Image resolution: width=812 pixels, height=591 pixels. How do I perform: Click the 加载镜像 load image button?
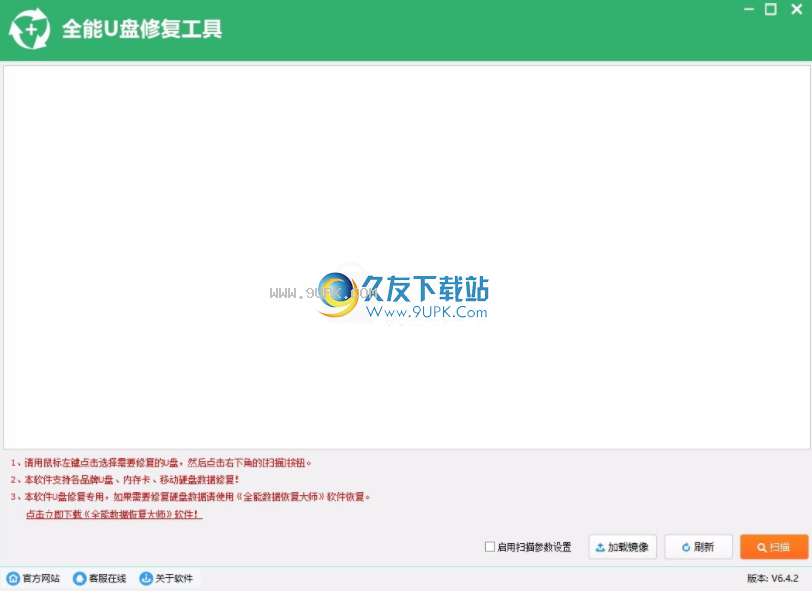(x=622, y=547)
